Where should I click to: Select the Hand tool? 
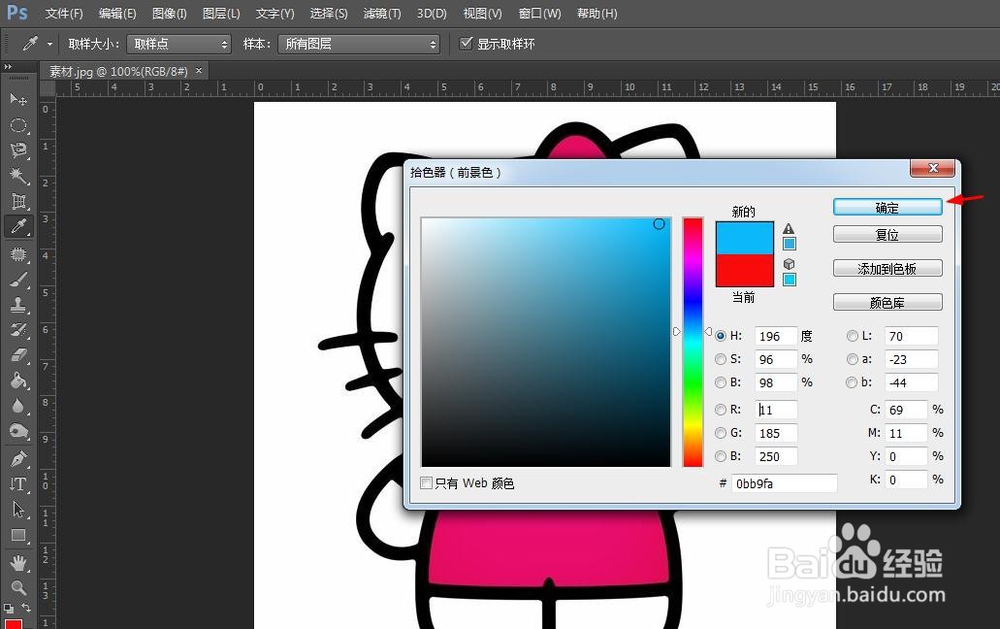click(18, 563)
